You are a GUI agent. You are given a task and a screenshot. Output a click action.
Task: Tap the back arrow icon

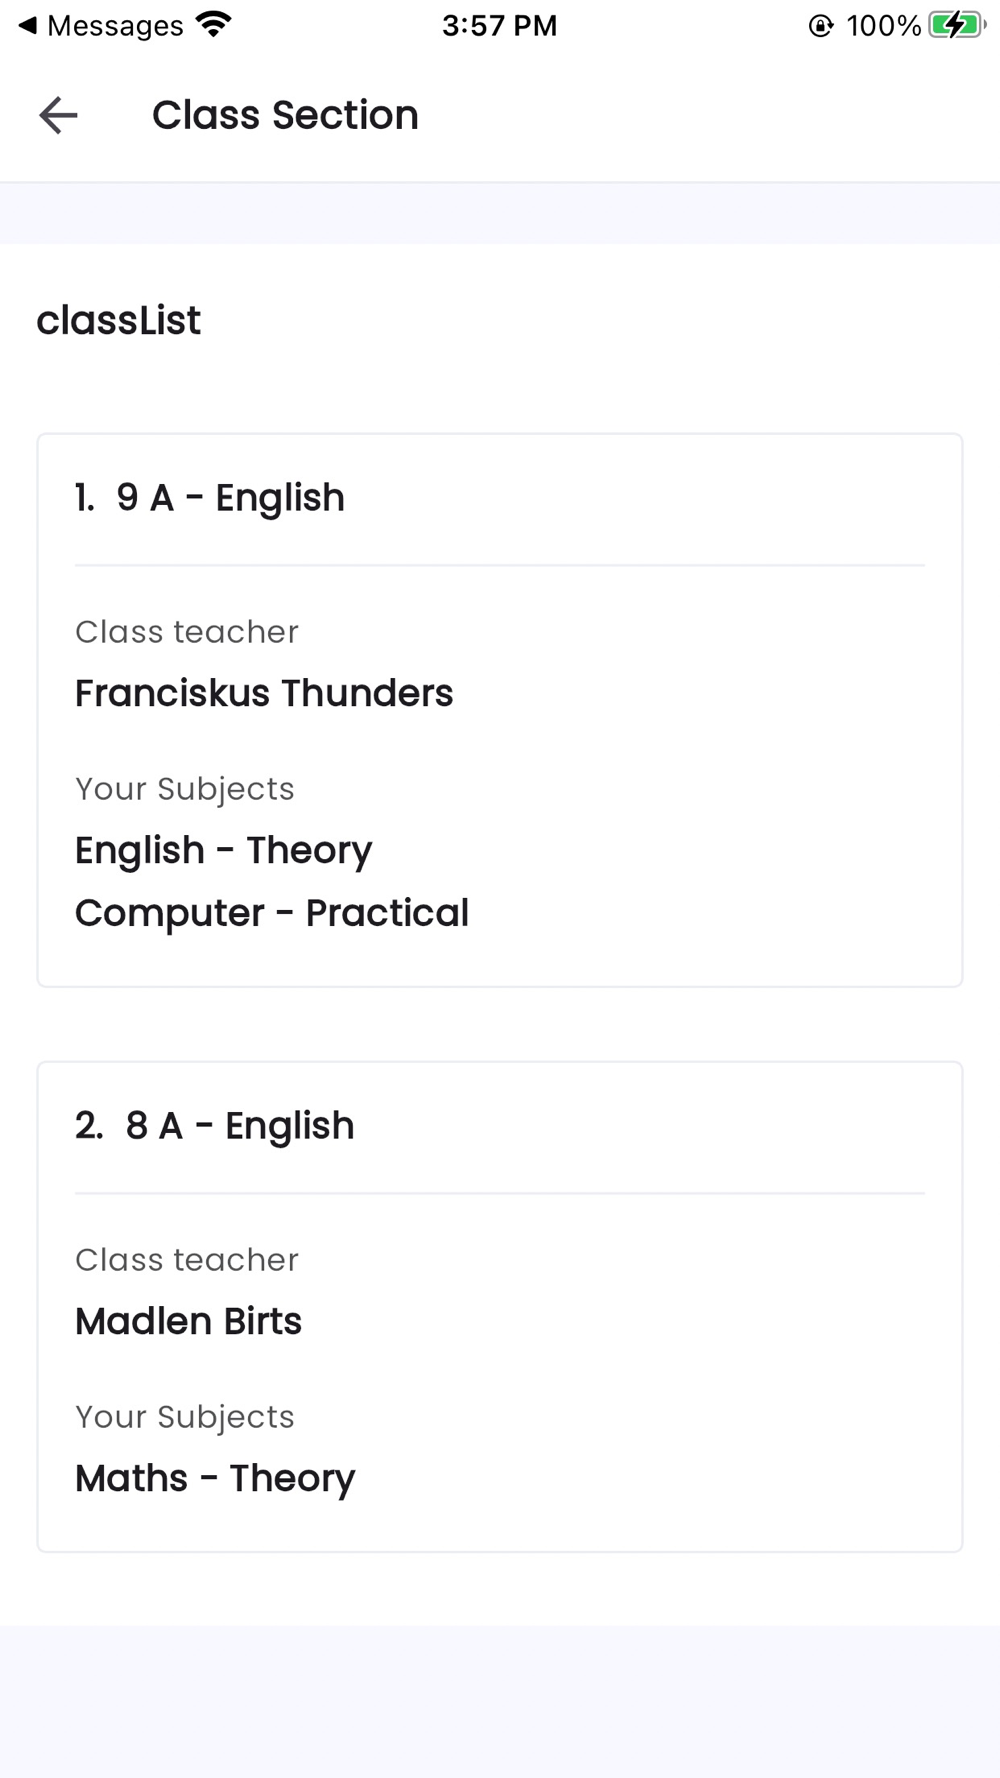[x=58, y=115]
